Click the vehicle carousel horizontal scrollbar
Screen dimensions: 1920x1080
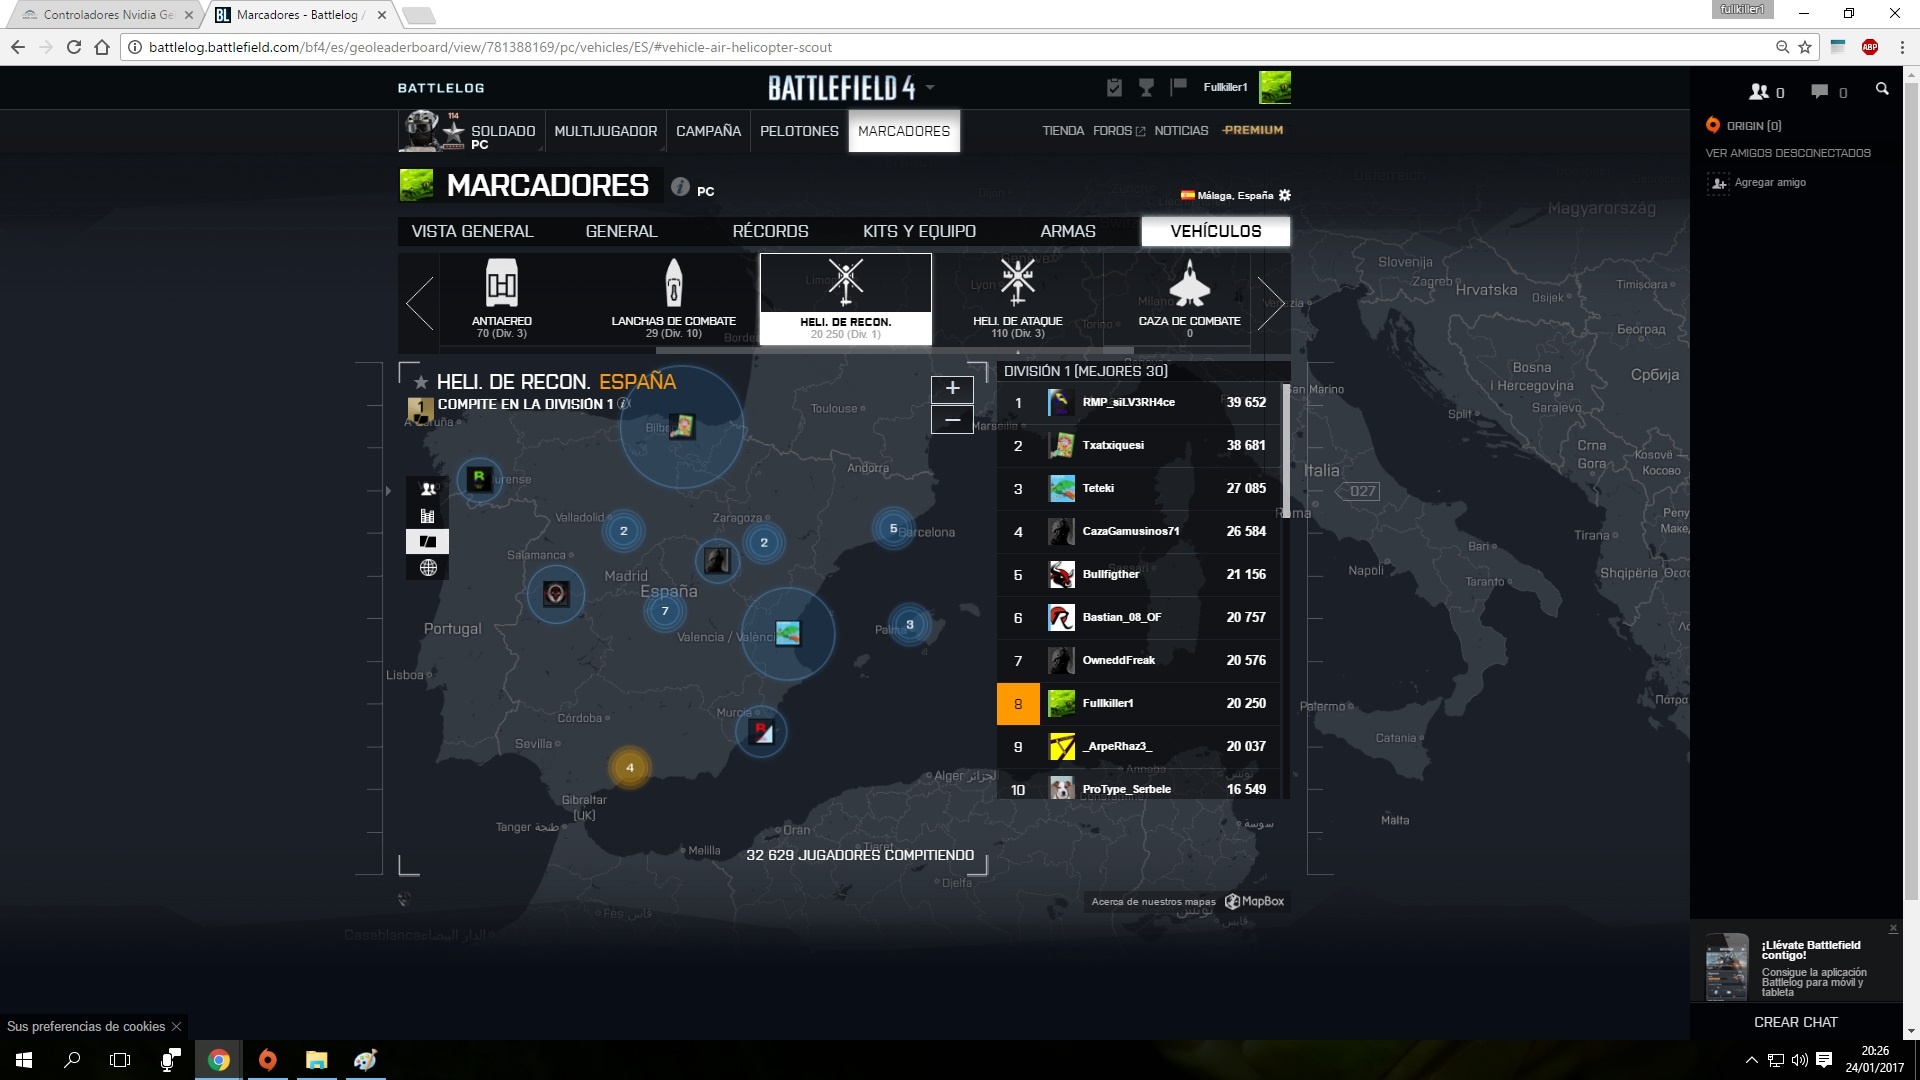click(895, 351)
